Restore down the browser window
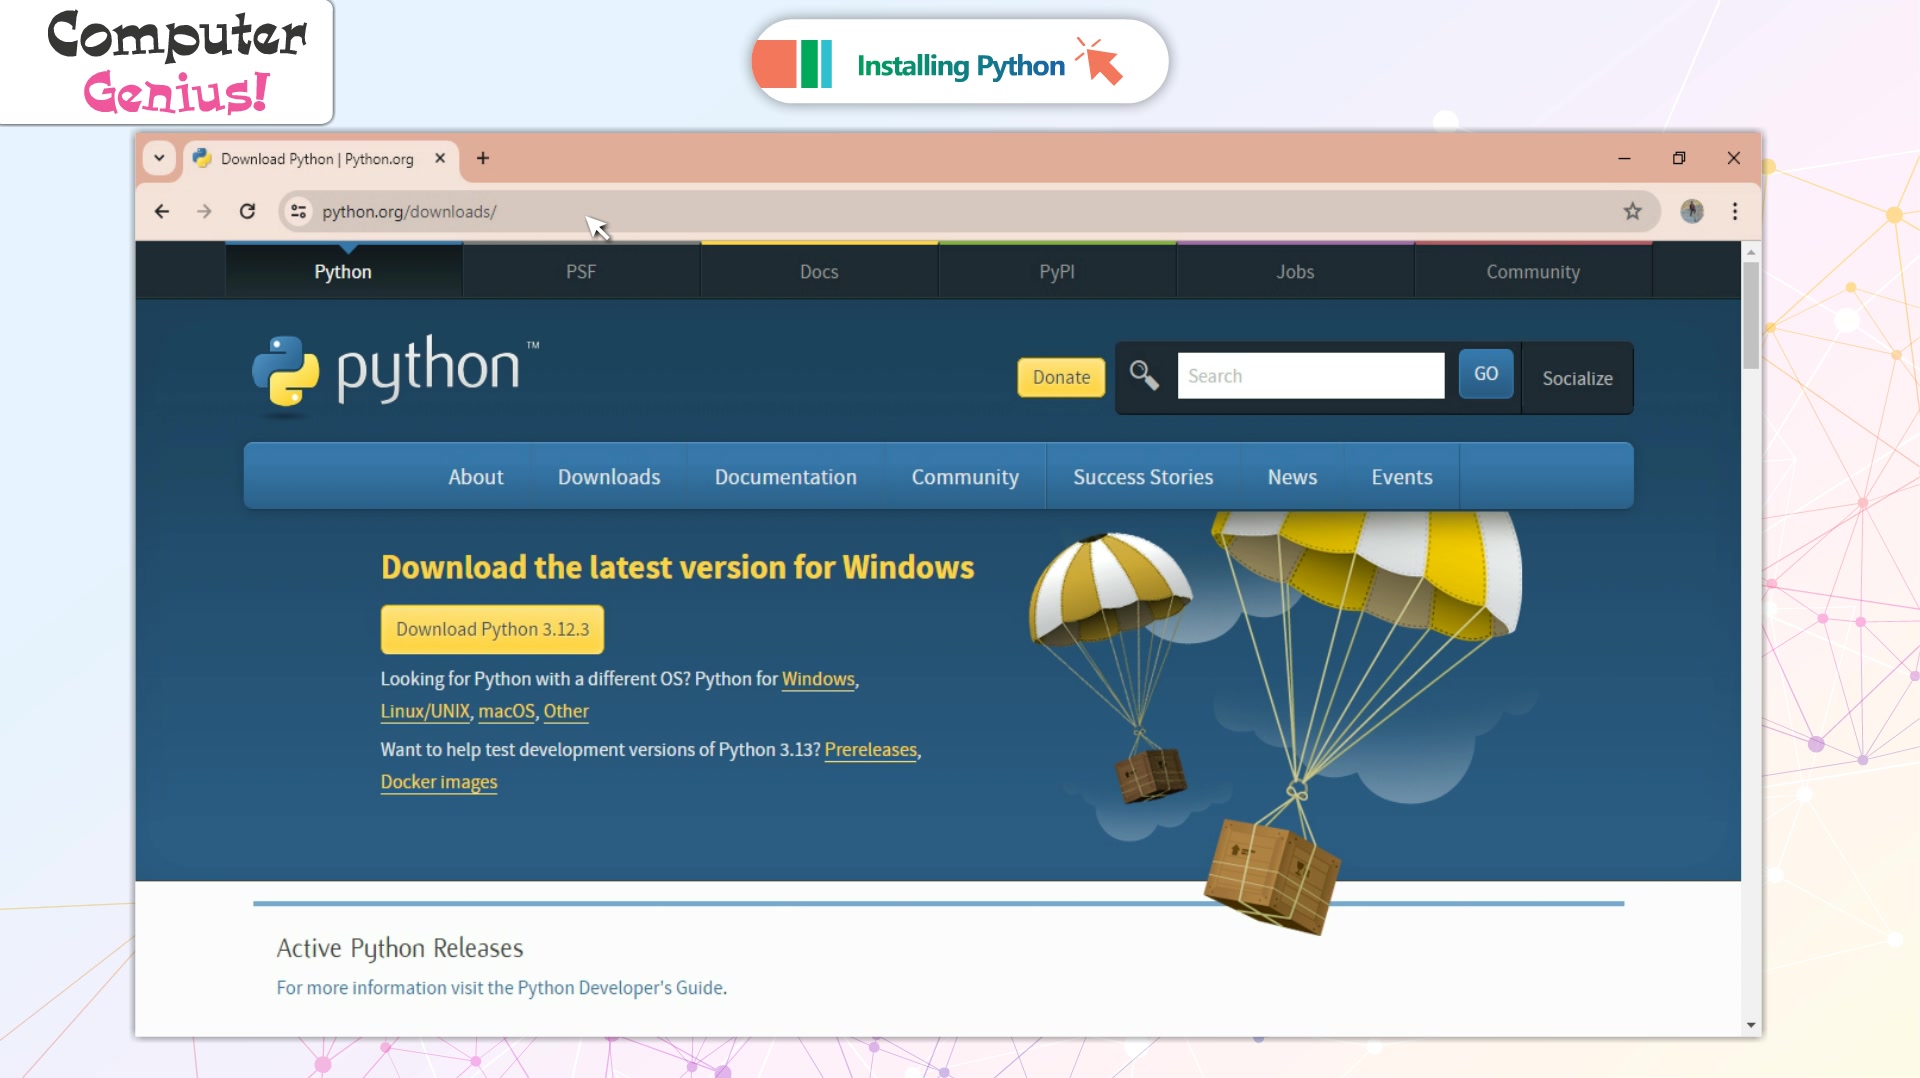Image resolution: width=1920 pixels, height=1078 pixels. click(x=1679, y=158)
